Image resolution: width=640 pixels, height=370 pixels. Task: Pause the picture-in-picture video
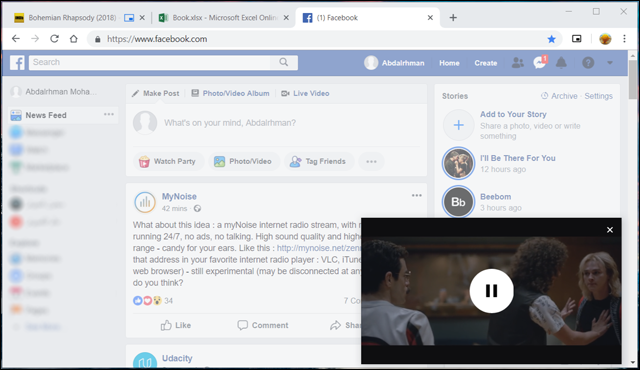click(x=491, y=291)
